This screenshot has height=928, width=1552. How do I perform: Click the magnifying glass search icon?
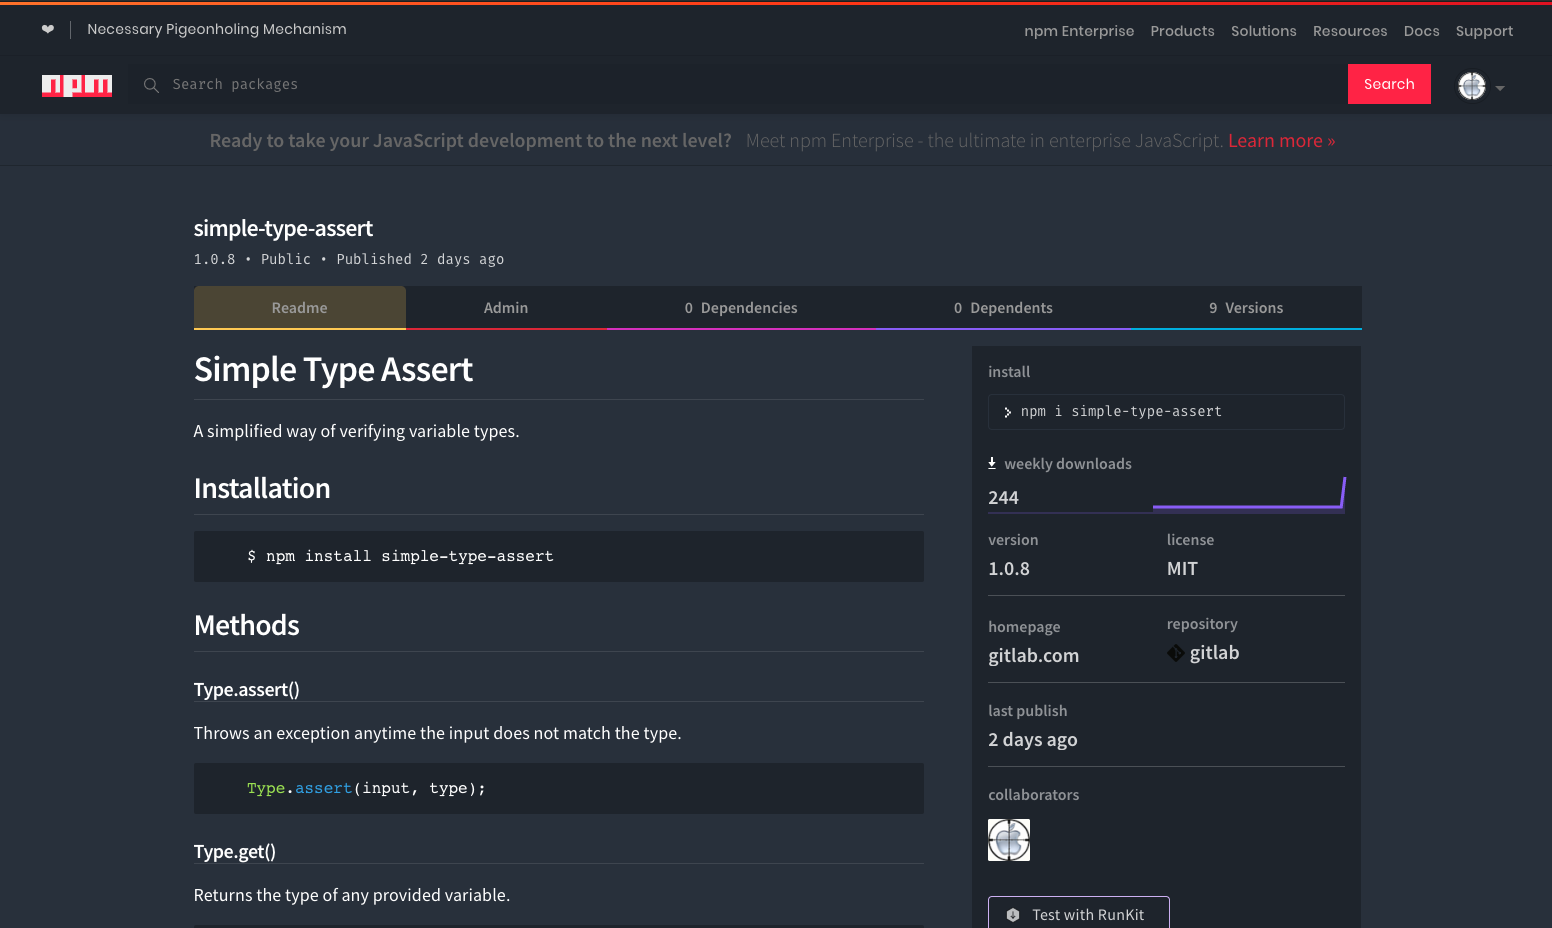coord(151,85)
